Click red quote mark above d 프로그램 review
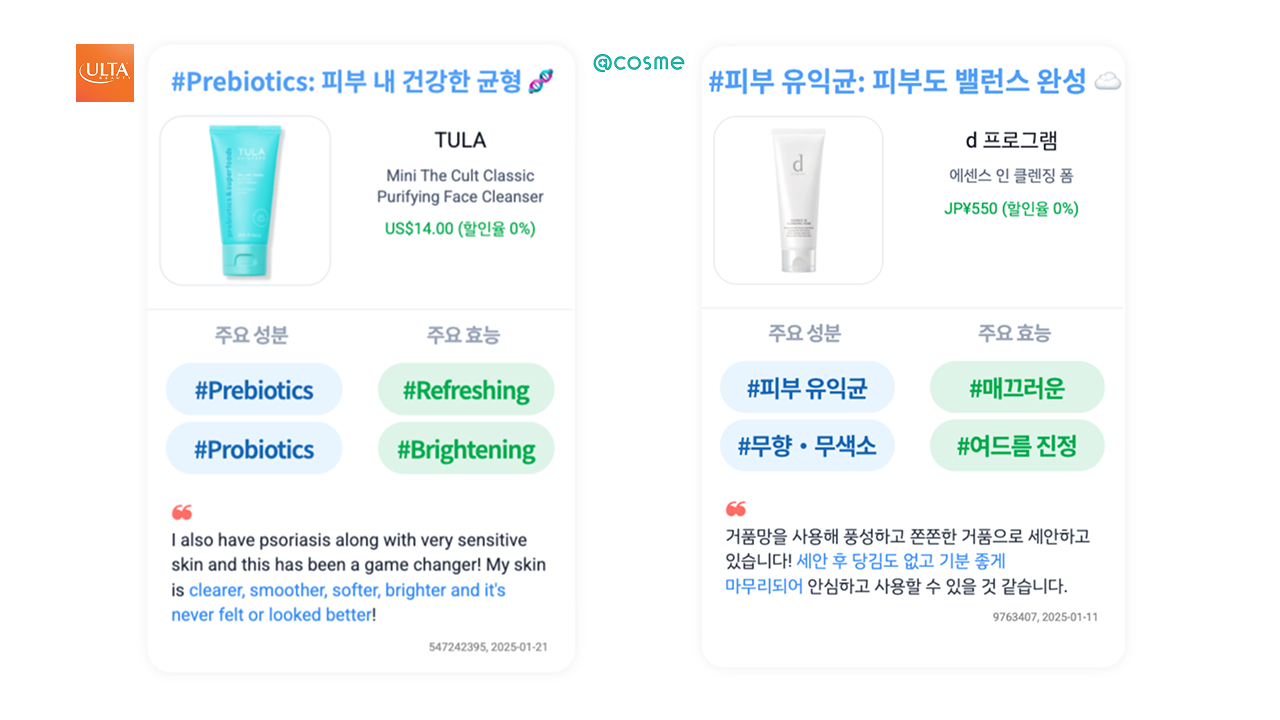1280x720 pixels. (x=735, y=509)
